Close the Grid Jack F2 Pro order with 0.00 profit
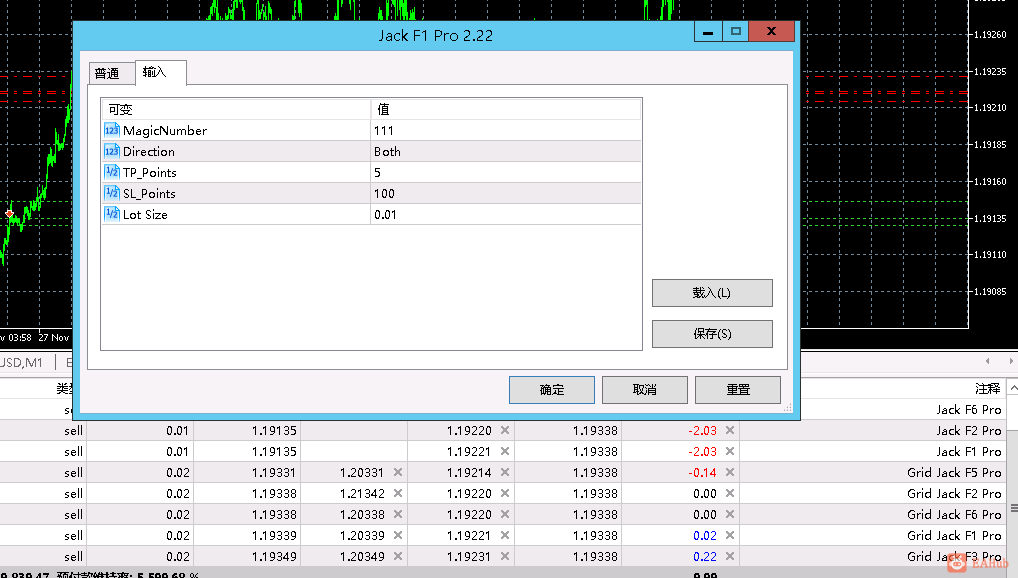1018x578 pixels. pos(730,493)
